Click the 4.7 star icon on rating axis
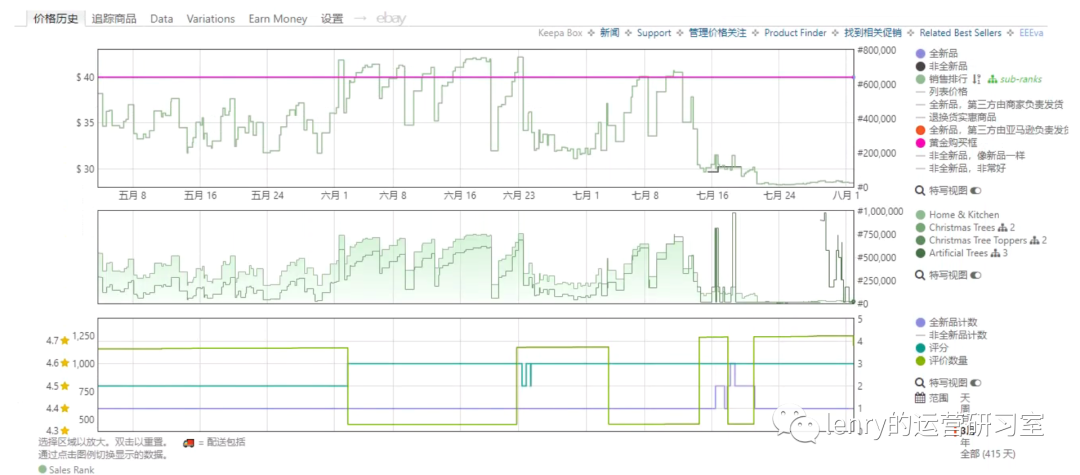The image size is (1080, 475). 65,340
